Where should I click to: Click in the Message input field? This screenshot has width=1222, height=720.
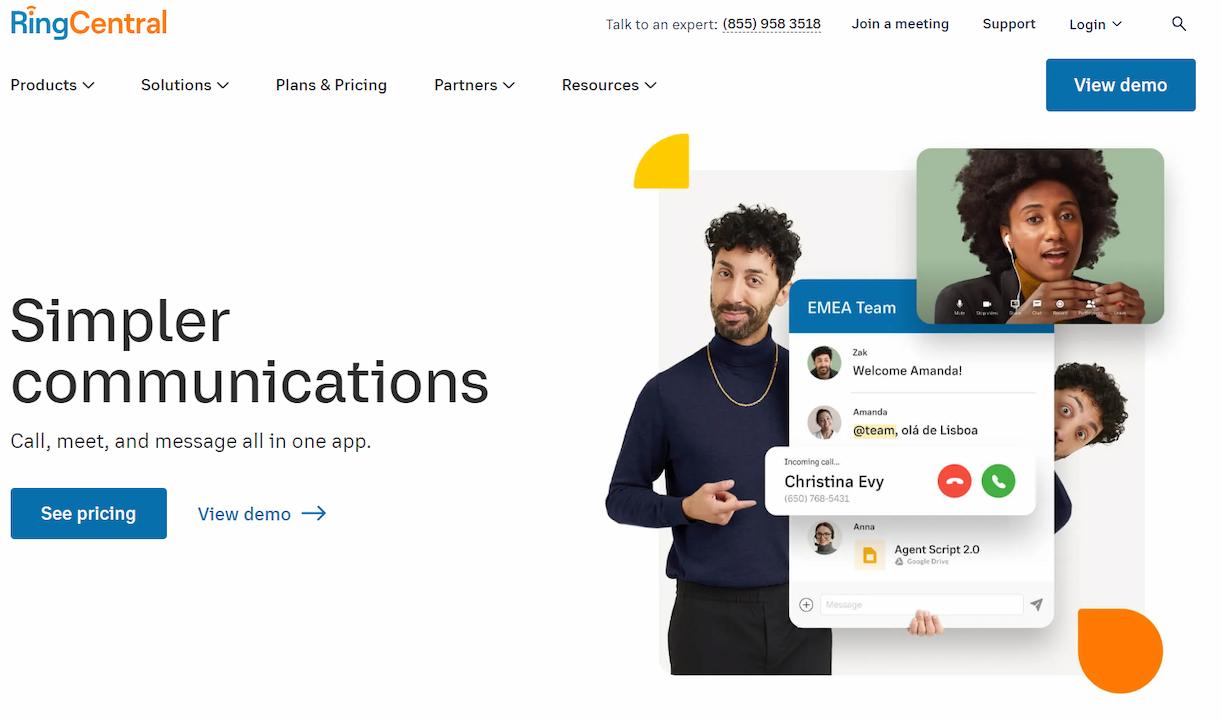tap(922, 605)
